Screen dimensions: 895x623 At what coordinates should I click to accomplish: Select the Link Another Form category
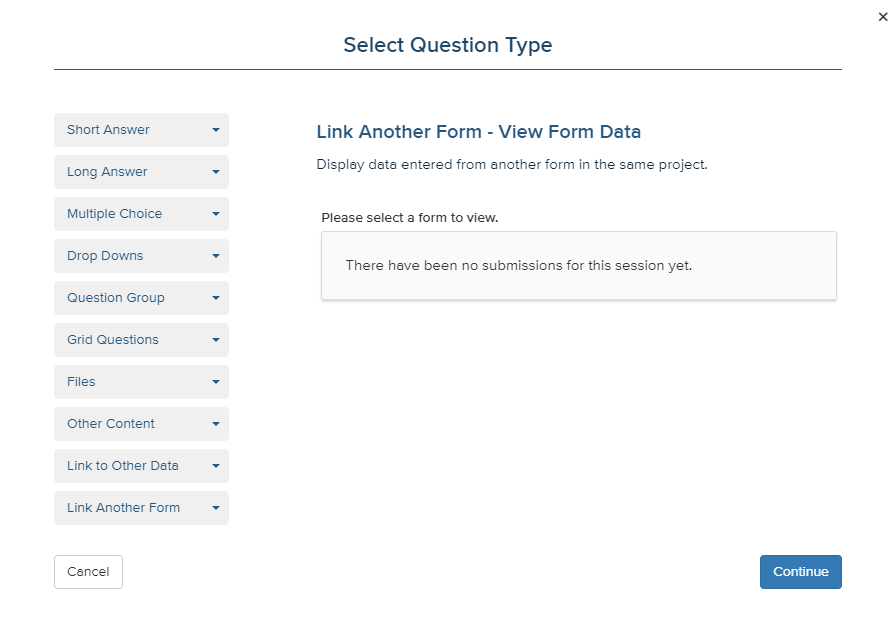coord(142,508)
